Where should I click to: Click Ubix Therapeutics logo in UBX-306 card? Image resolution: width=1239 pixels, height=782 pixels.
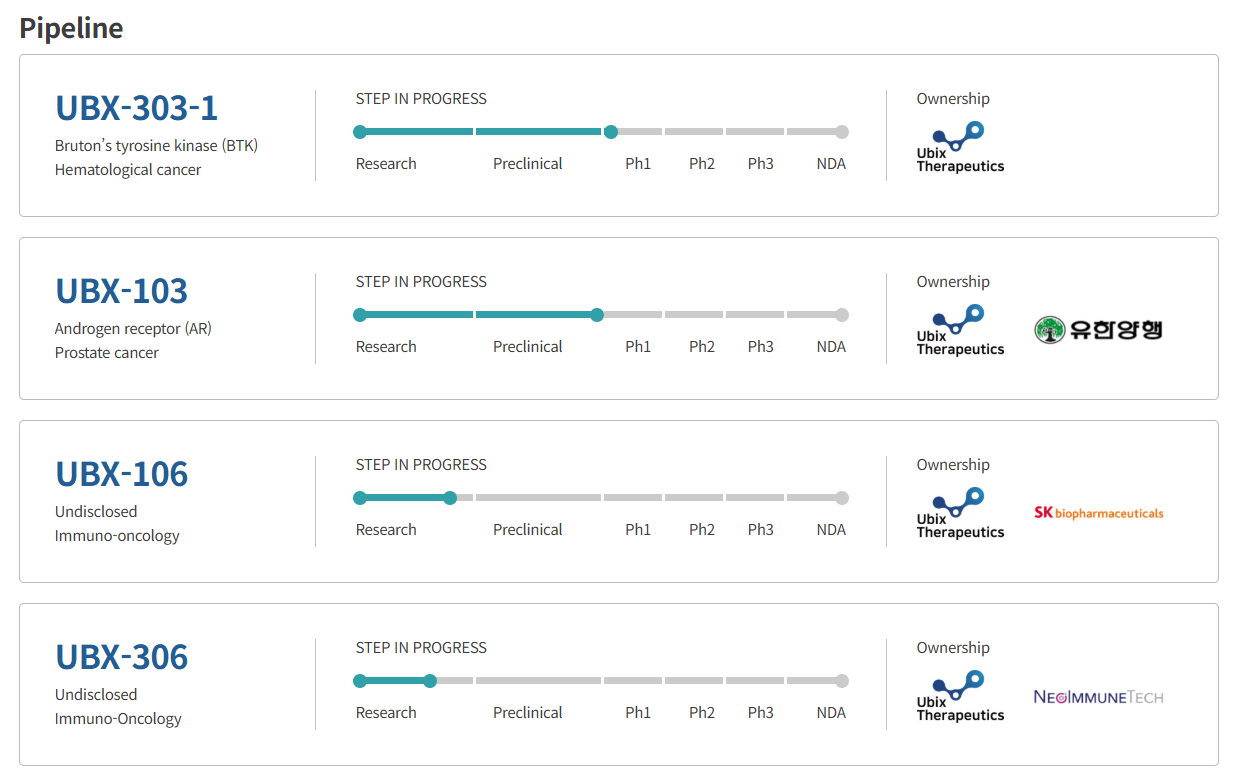point(959,696)
